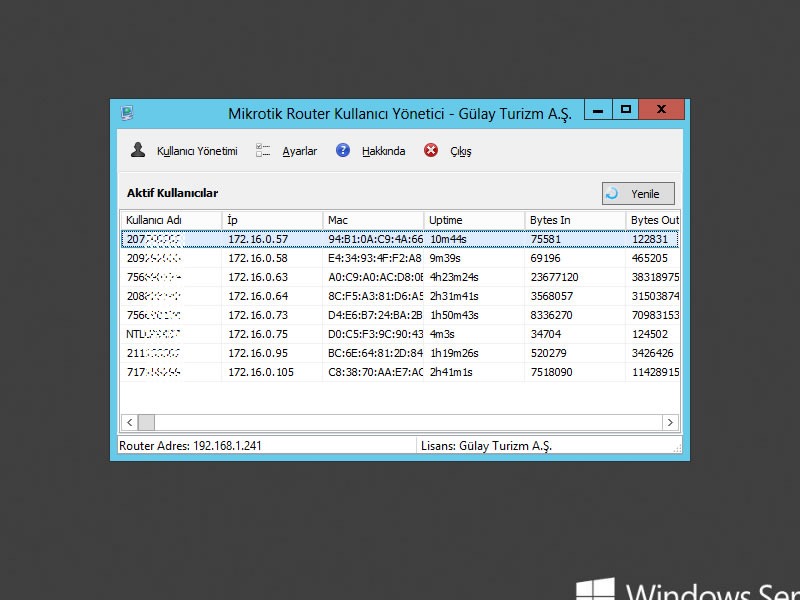Image resolution: width=800 pixels, height=600 pixels.
Task: Click the Hakkında blue question icon
Action: tap(343, 151)
